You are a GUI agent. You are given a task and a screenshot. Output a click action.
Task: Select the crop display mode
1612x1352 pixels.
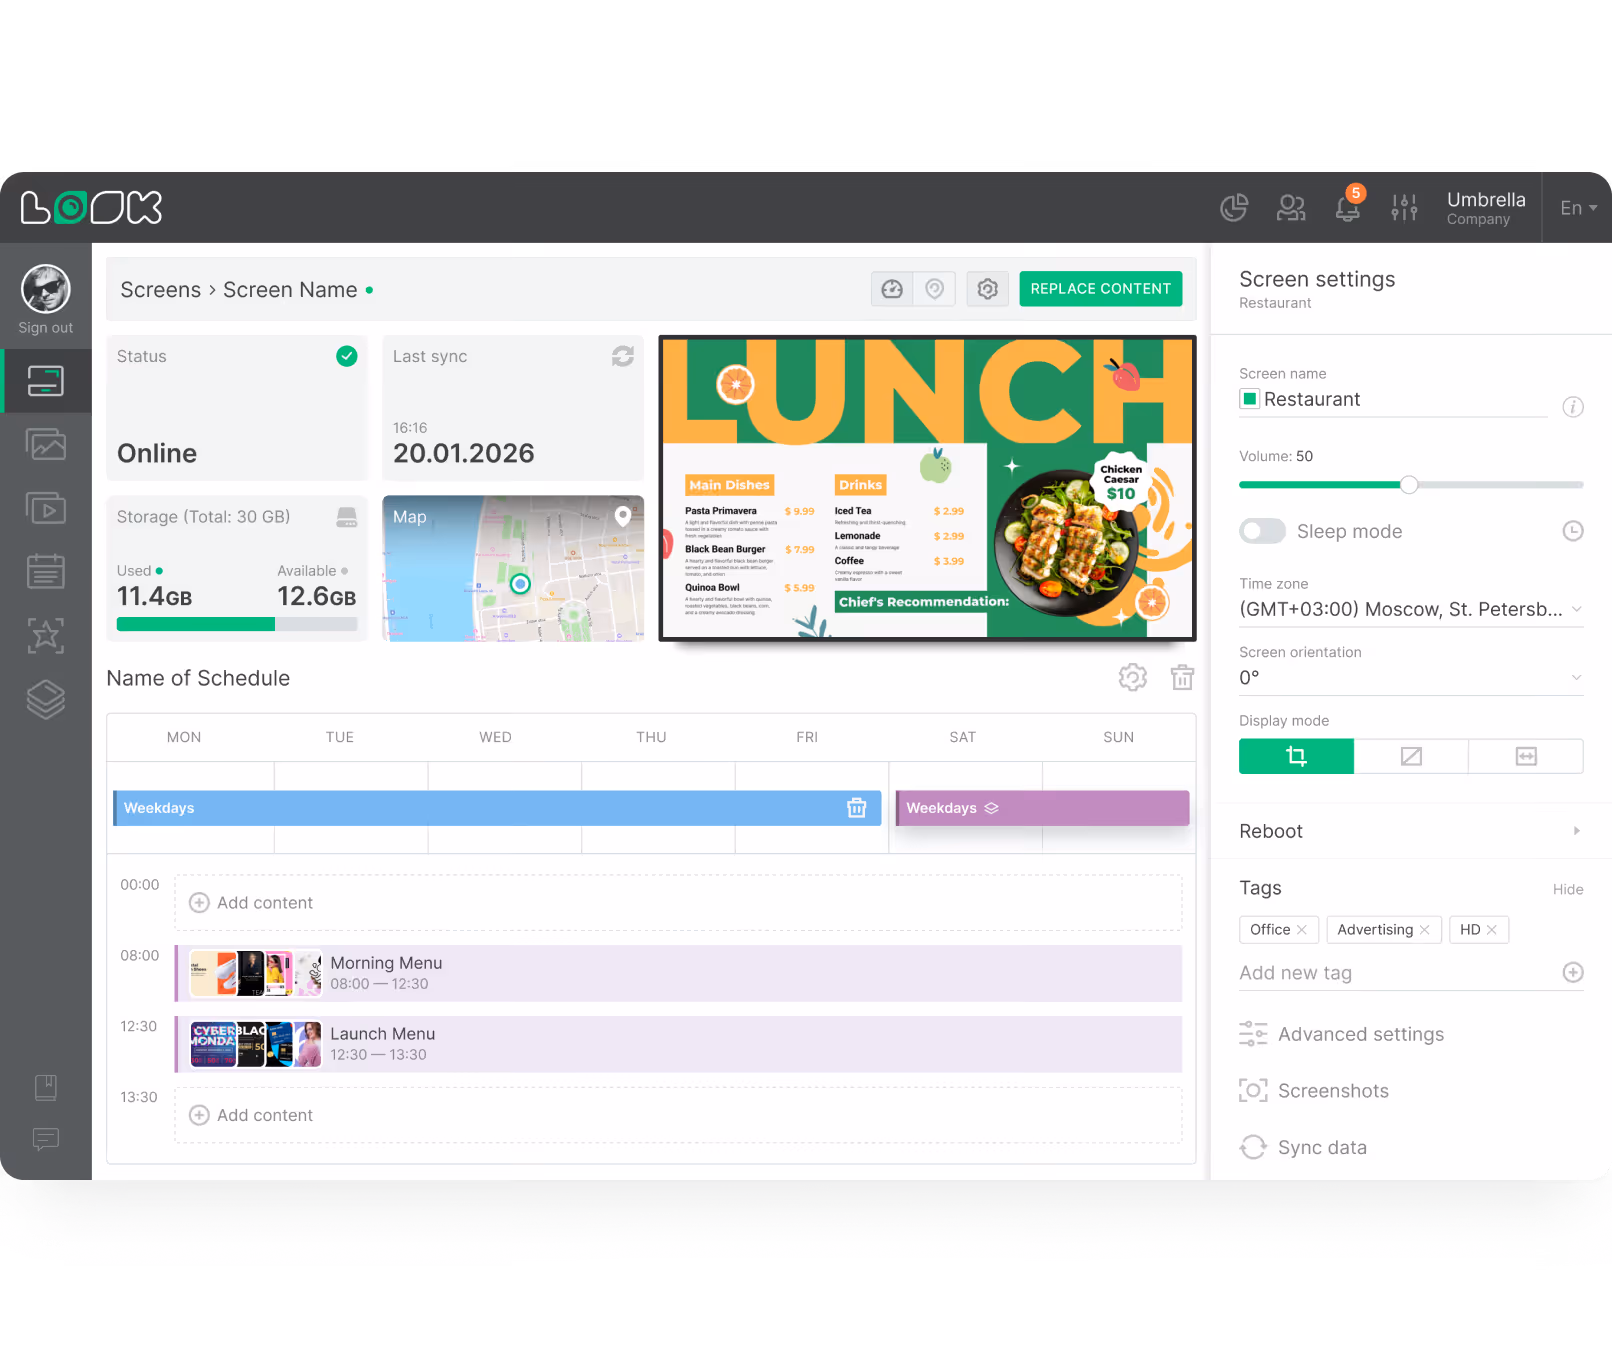click(1296, 756)
